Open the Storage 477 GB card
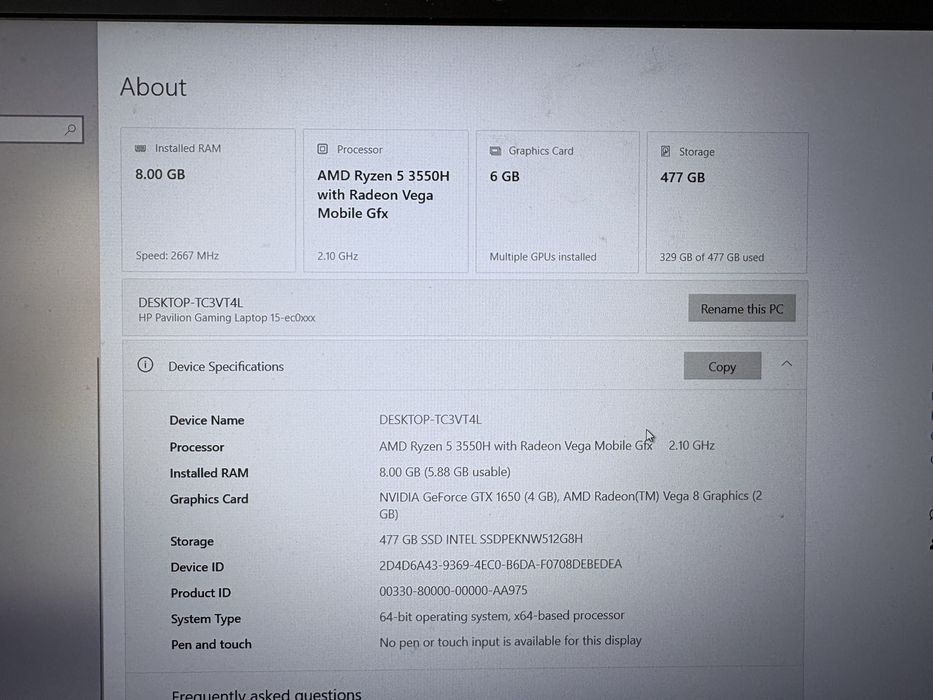This screenshot has width=933, height=700. pos(727,203)
